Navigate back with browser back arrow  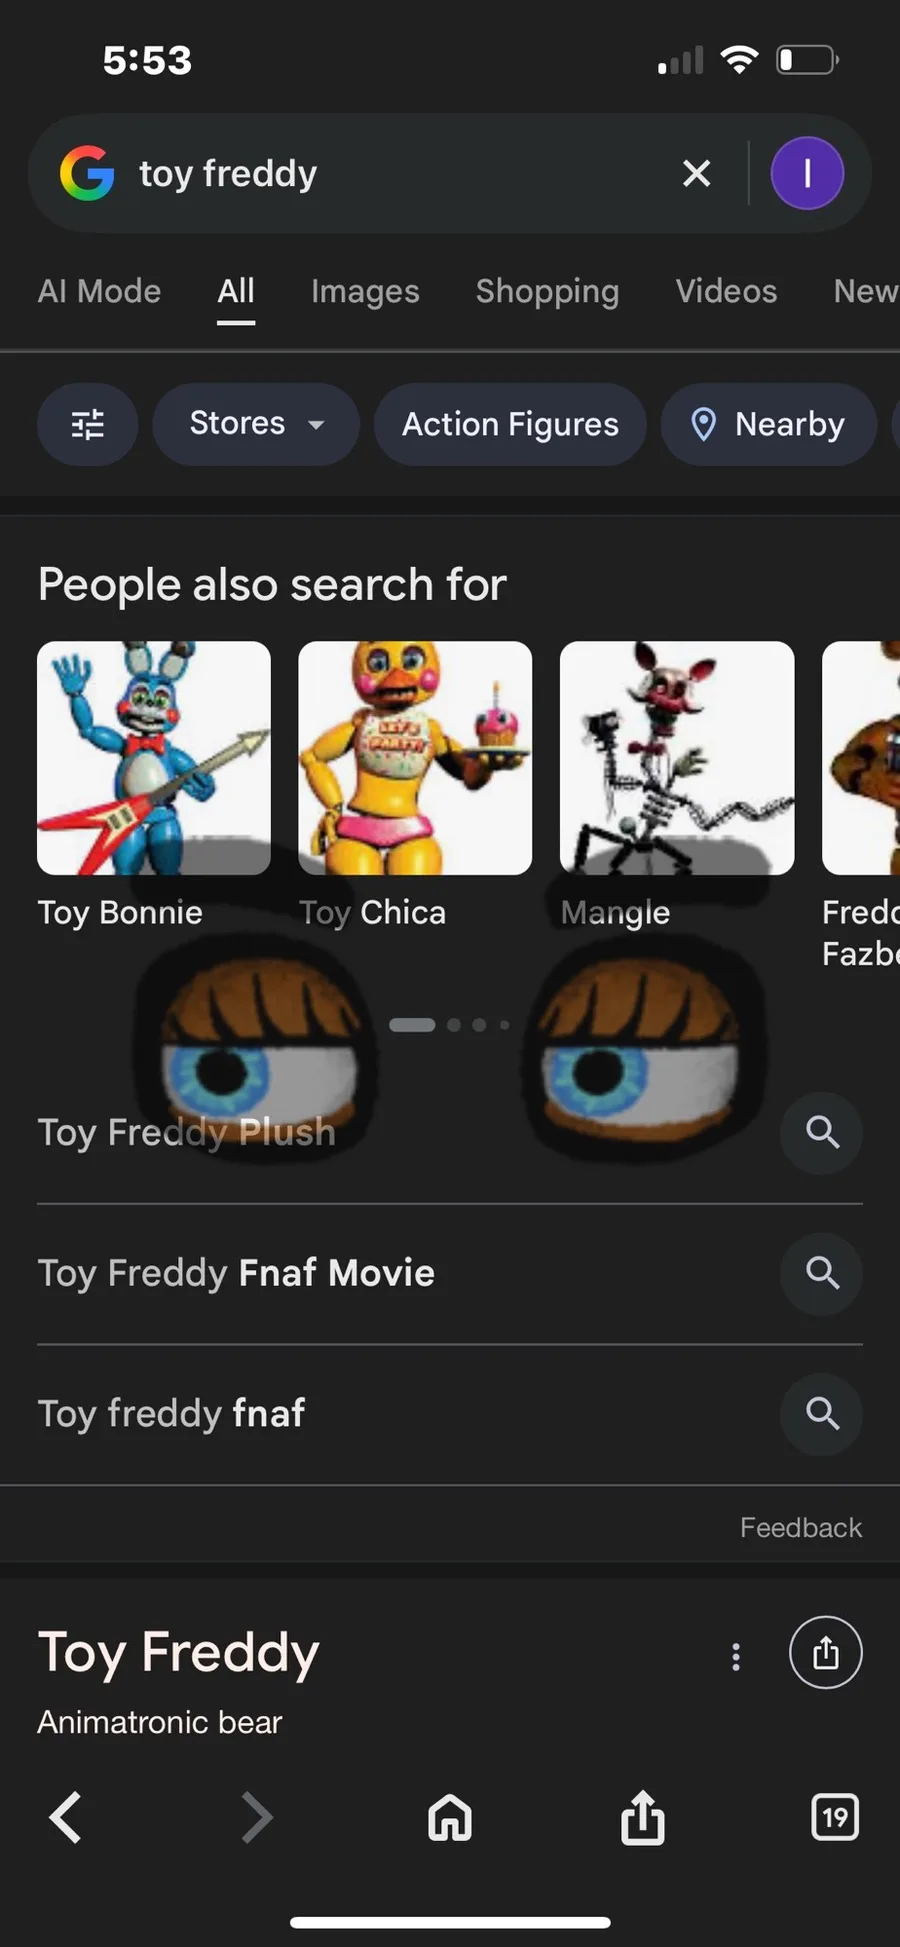pos(66,1817)
